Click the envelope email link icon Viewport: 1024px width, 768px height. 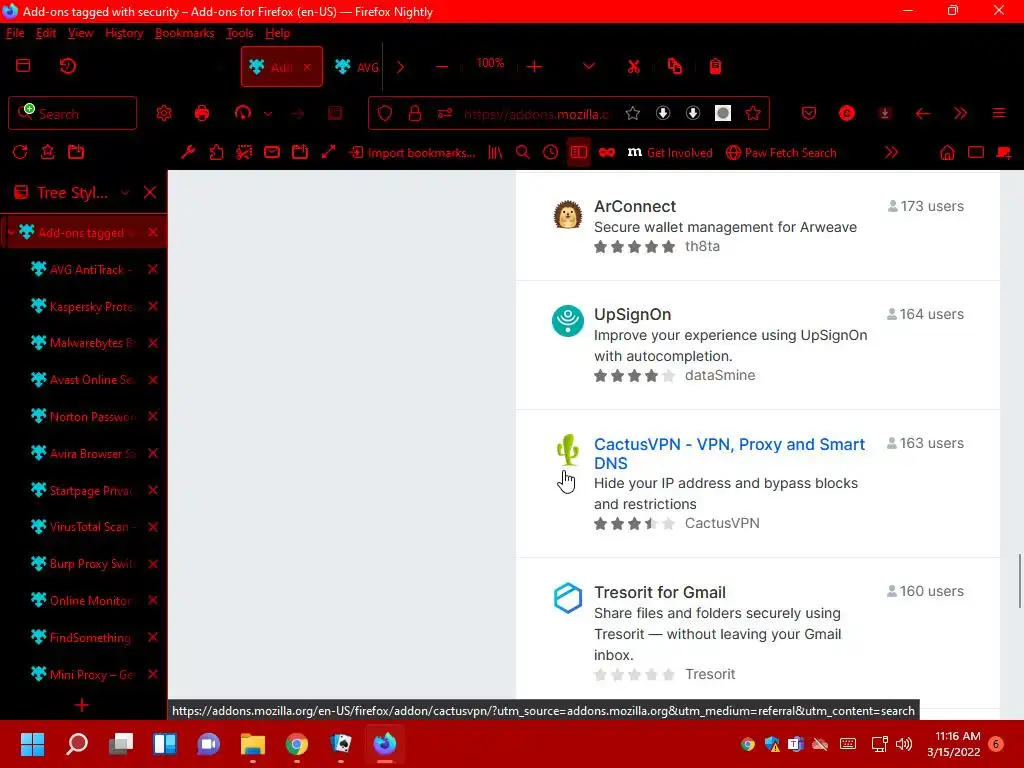[272, 152]
